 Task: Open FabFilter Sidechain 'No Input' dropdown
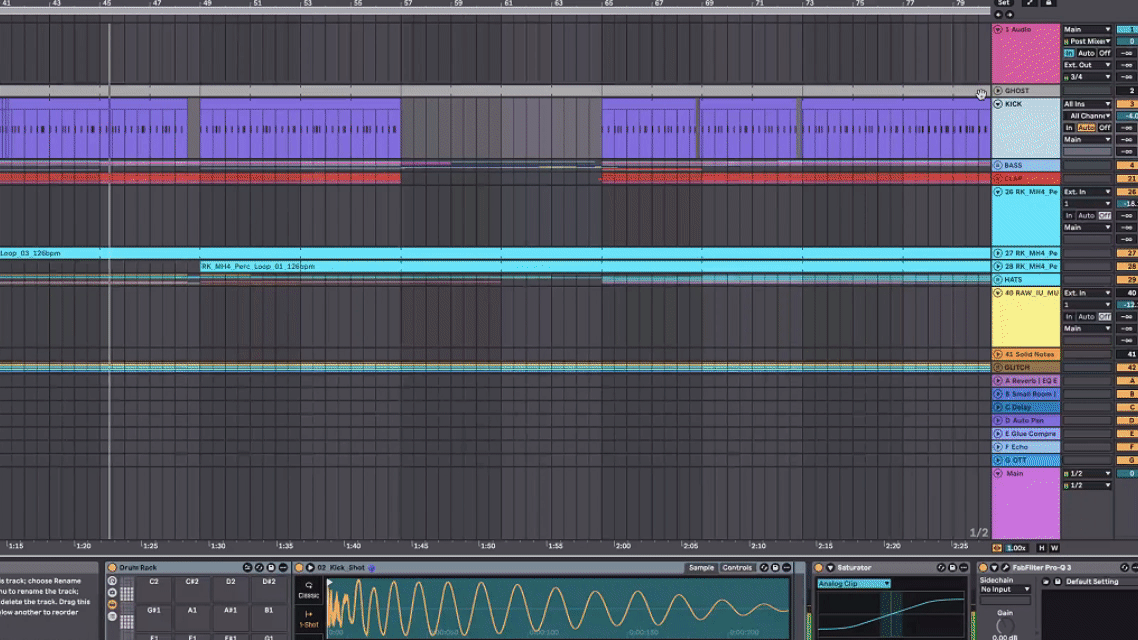[1003, 590]
